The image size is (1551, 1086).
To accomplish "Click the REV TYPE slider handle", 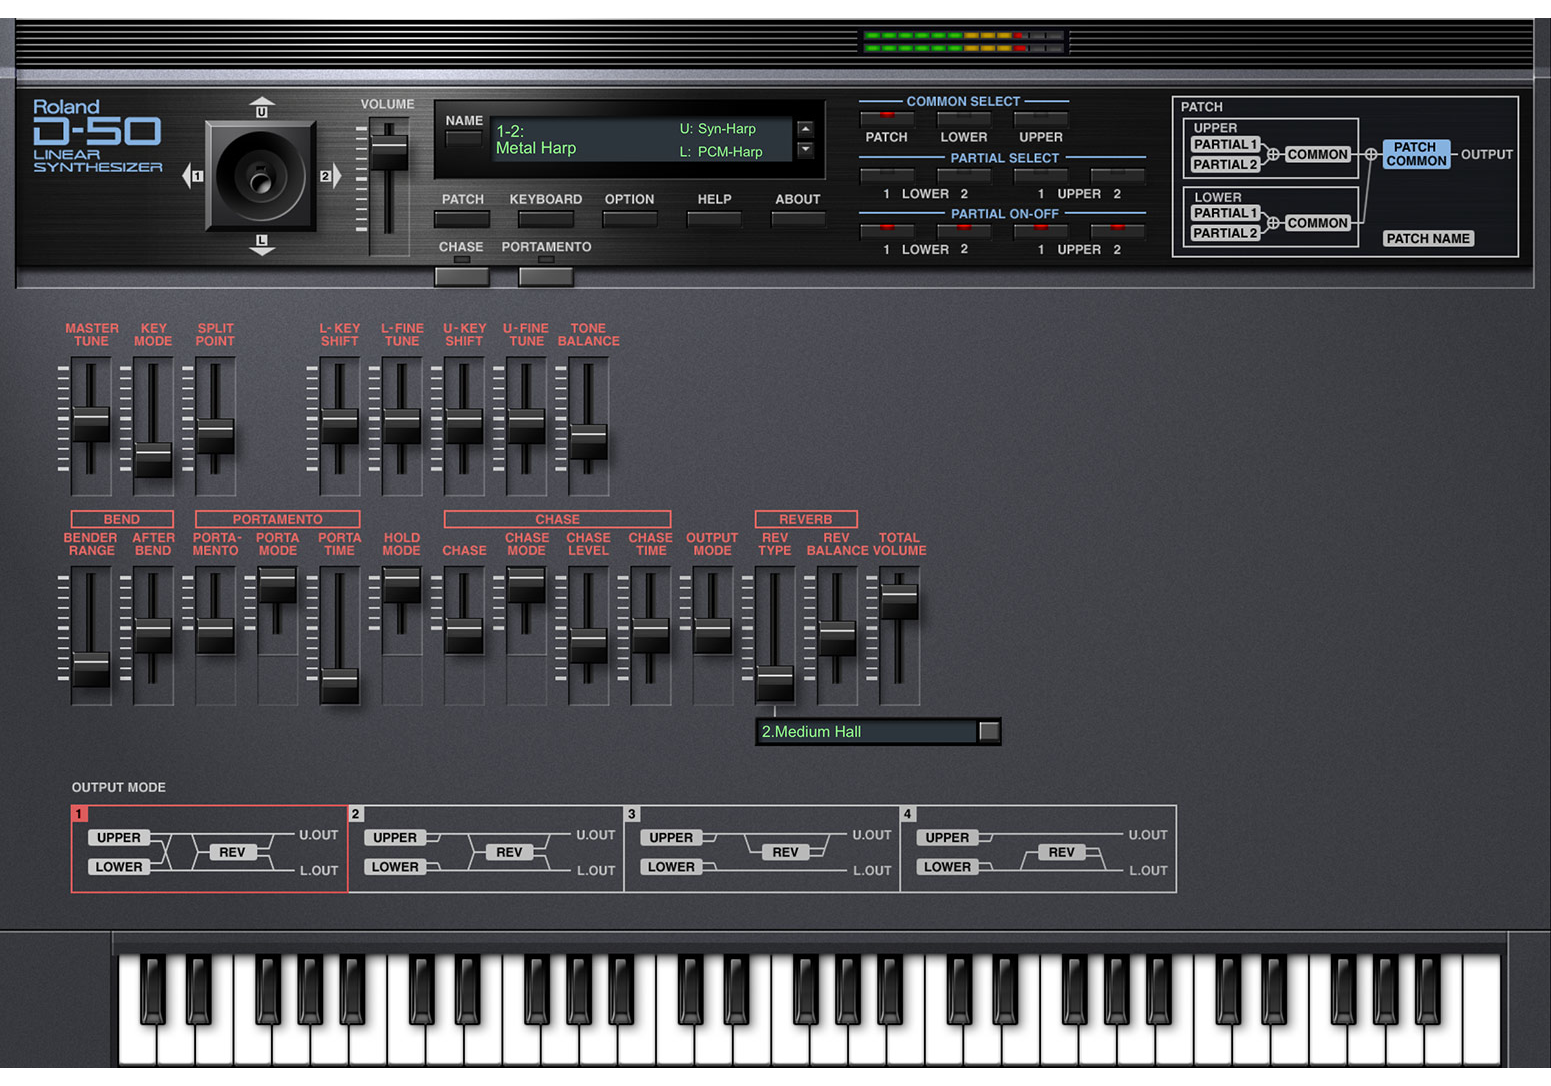I will (774, 683).
